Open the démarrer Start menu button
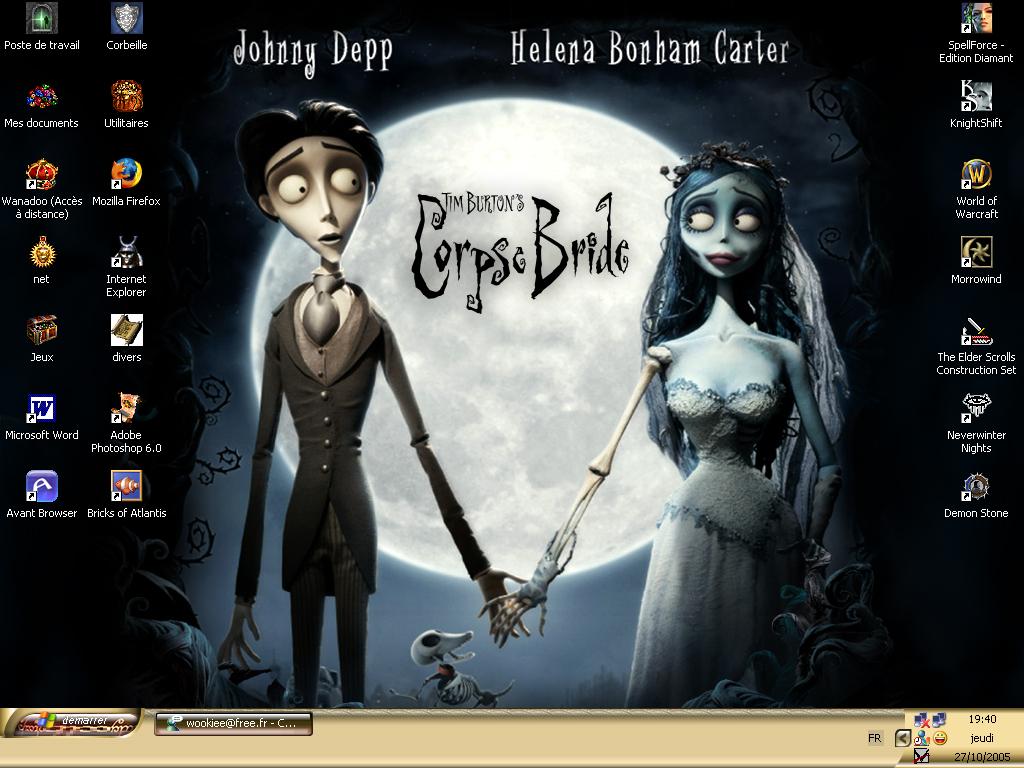 (74, 723)
